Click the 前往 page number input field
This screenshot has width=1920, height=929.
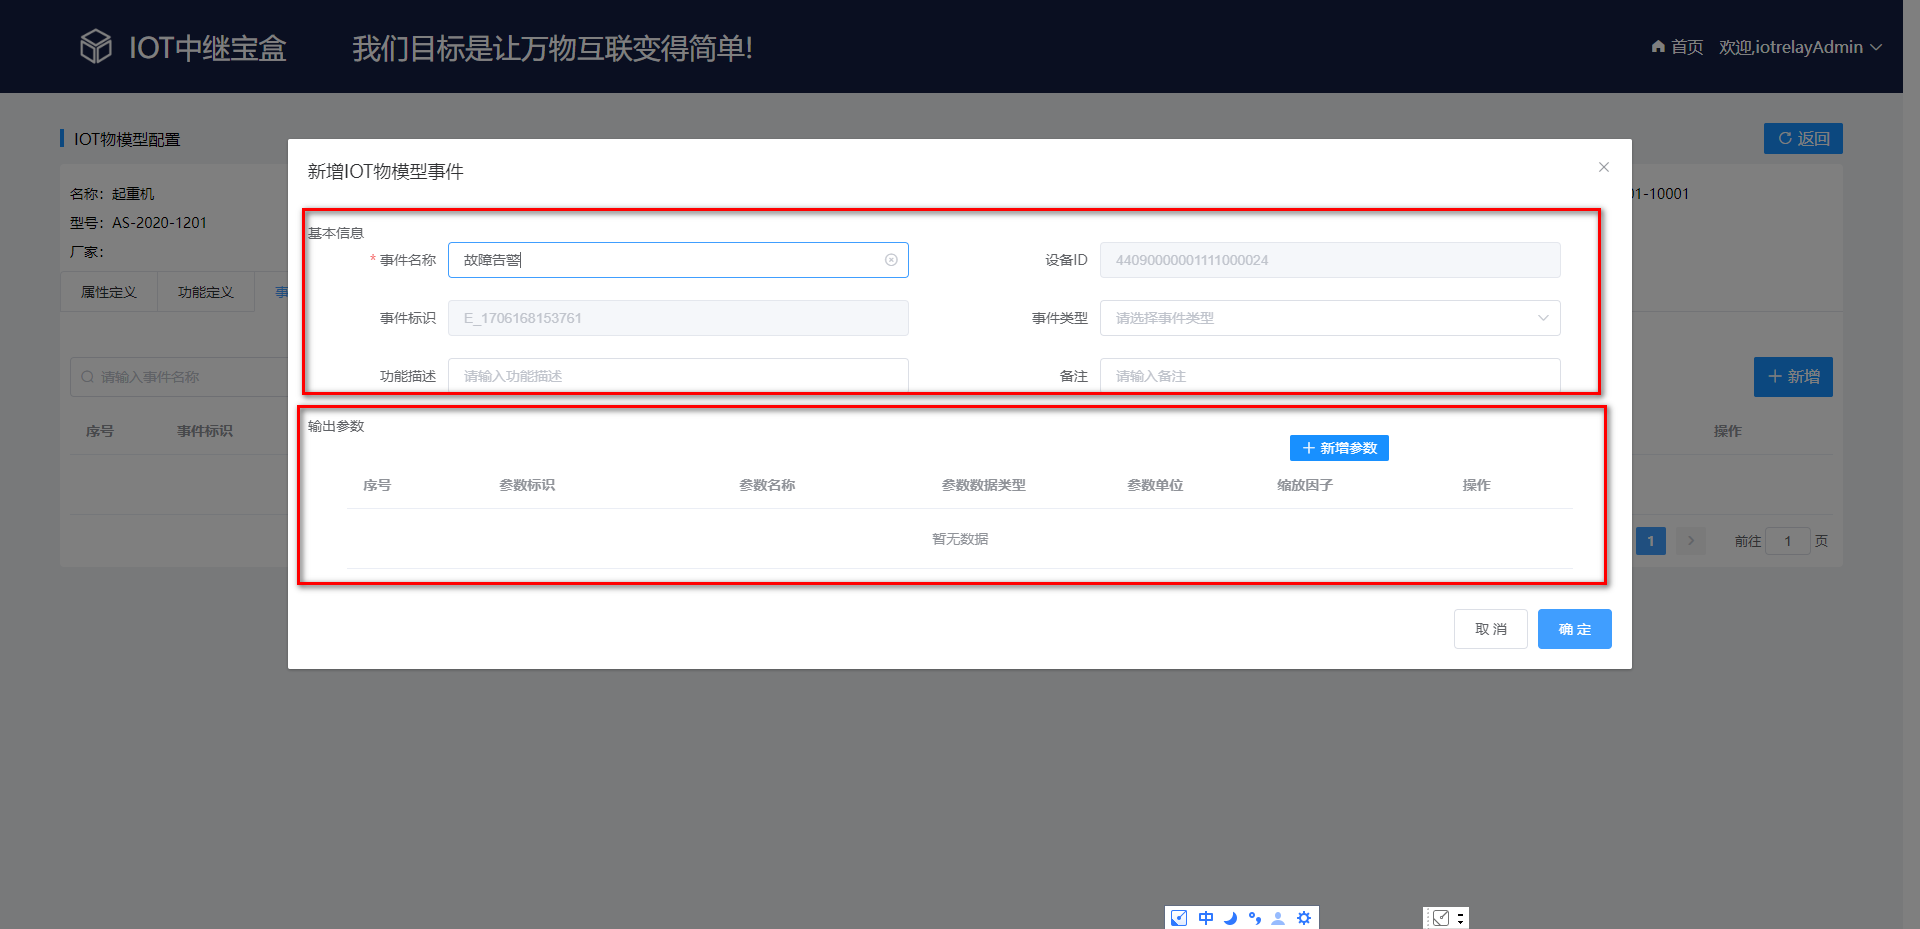1788,540
